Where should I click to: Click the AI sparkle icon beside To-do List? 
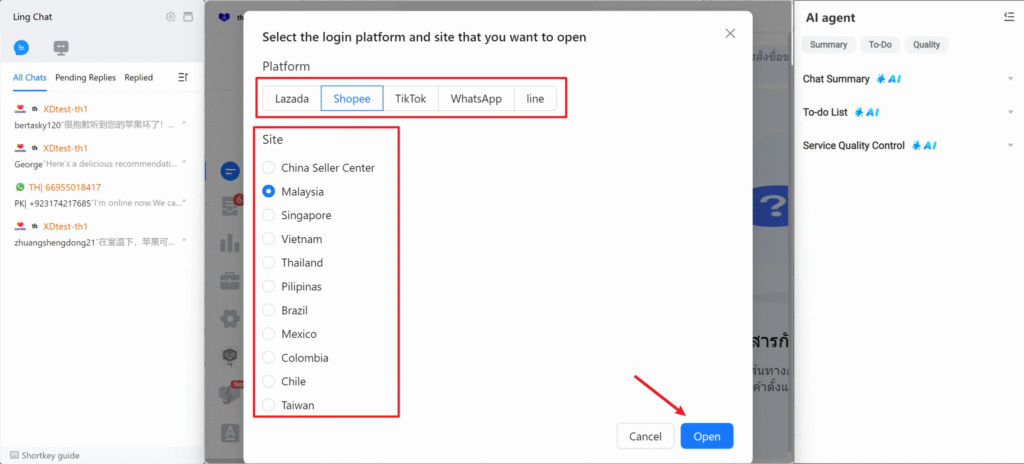tap(867, 112)
